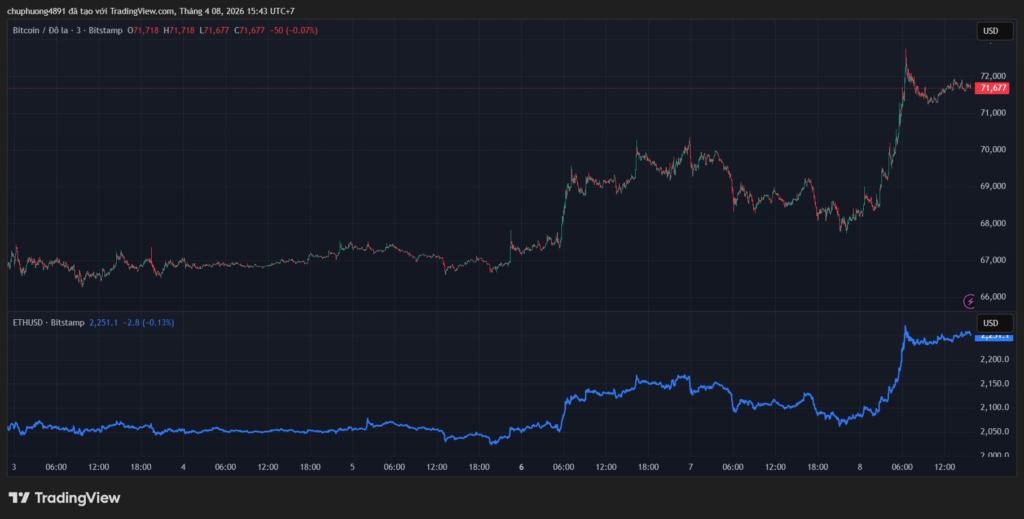Click the Bitcoin price spike peak candle
The image size is (1024, 519).
[906, 52]
